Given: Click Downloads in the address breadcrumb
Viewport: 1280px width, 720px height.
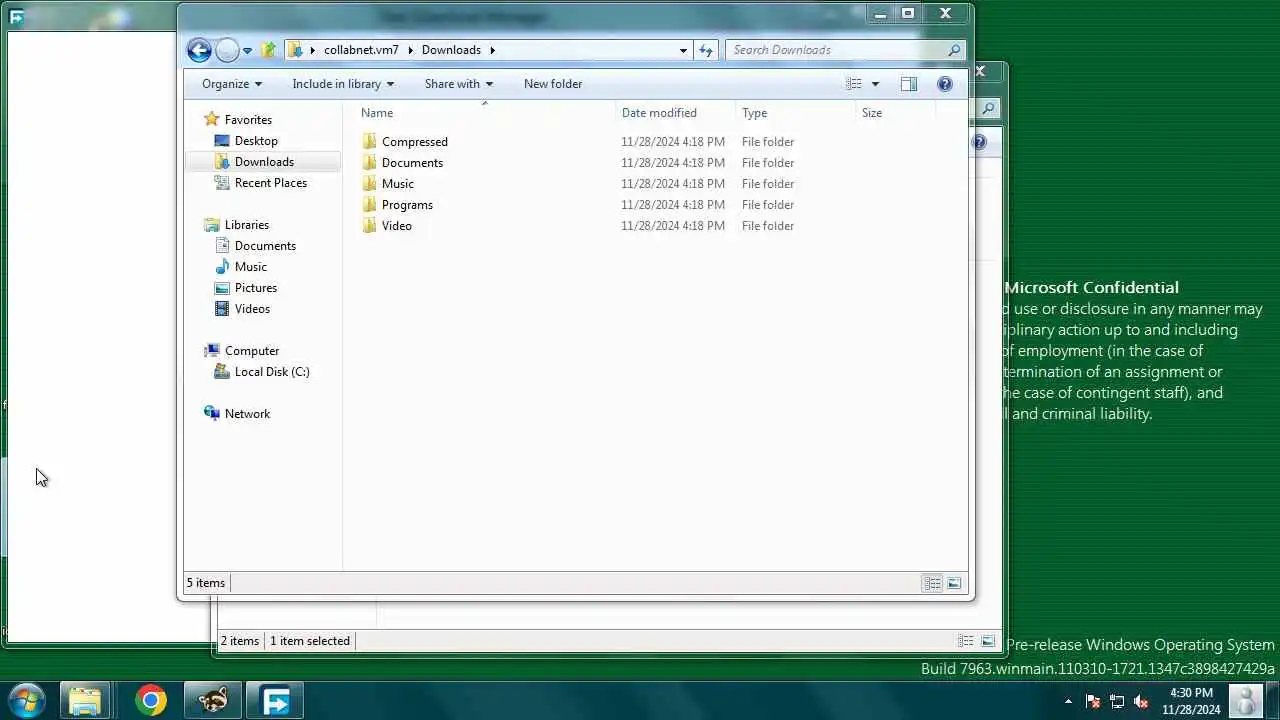Looking at the screenshot, I should pos(451,50).
